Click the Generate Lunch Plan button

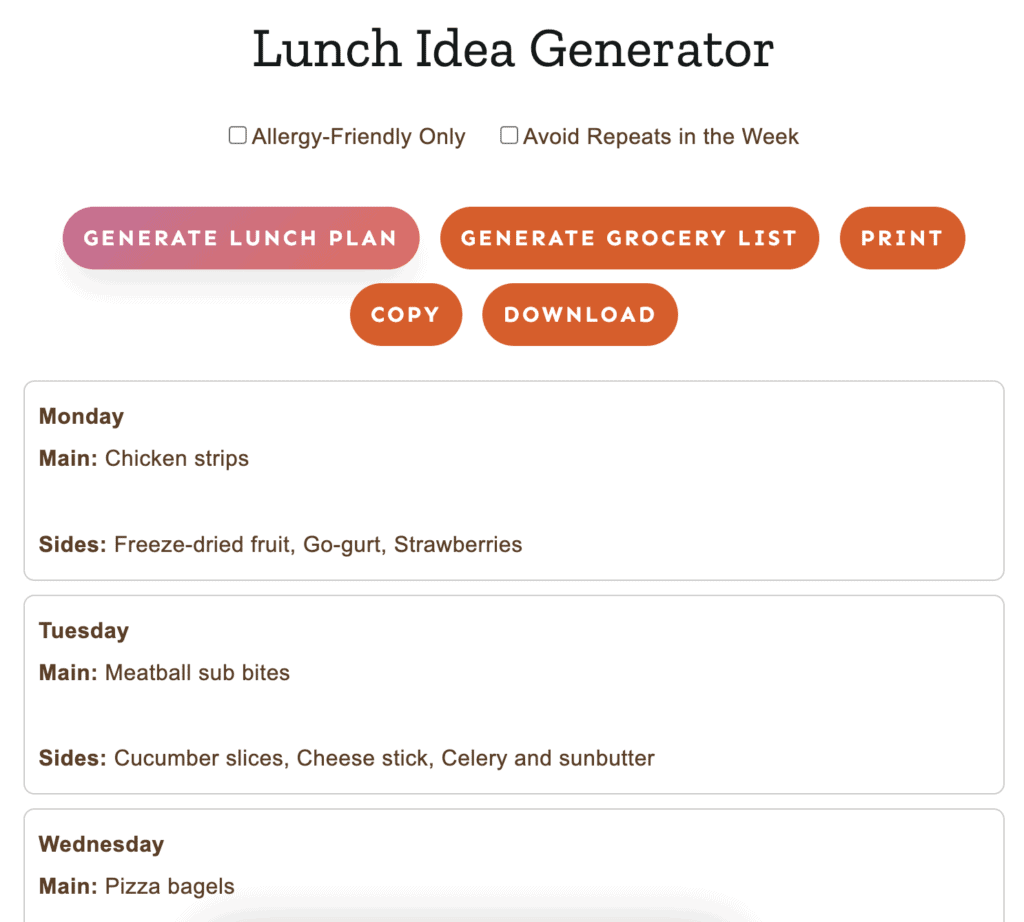tap(241, 238)
